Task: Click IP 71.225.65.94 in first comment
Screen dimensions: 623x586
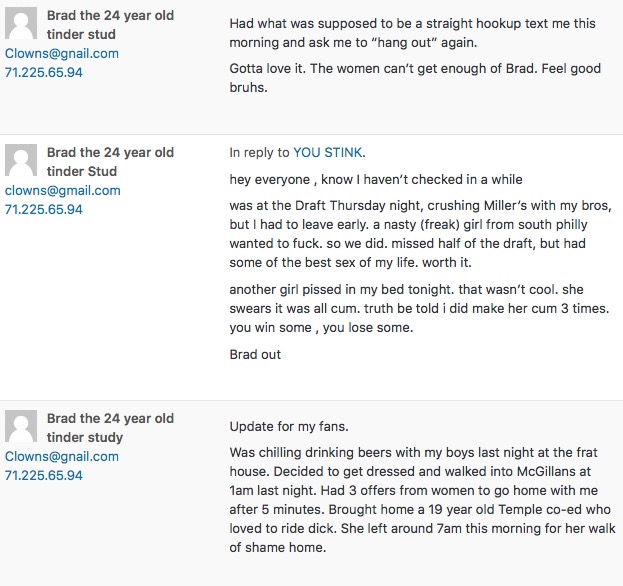Action: pyautogui.click(x=44, y=72)
